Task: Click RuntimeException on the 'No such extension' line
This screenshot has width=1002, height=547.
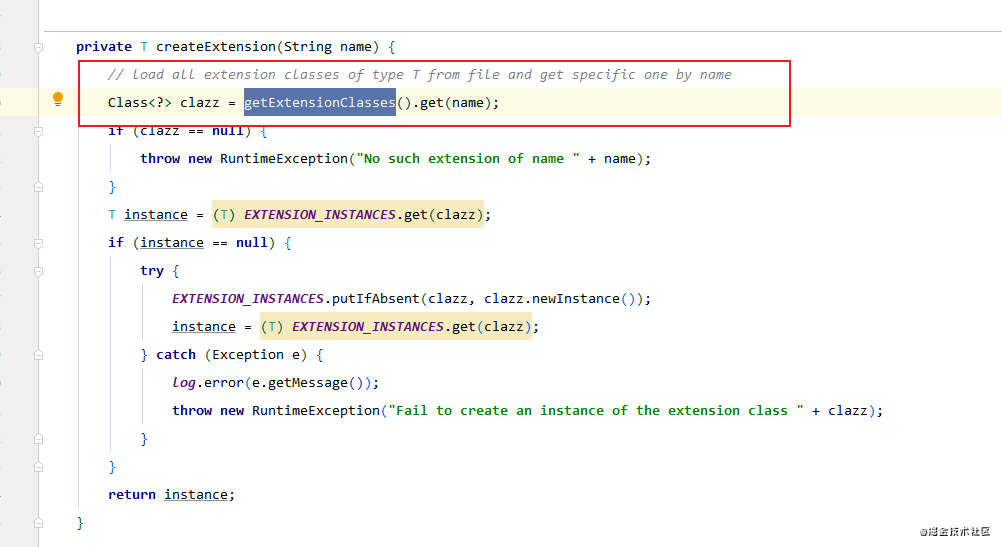Action: [284, 158]
